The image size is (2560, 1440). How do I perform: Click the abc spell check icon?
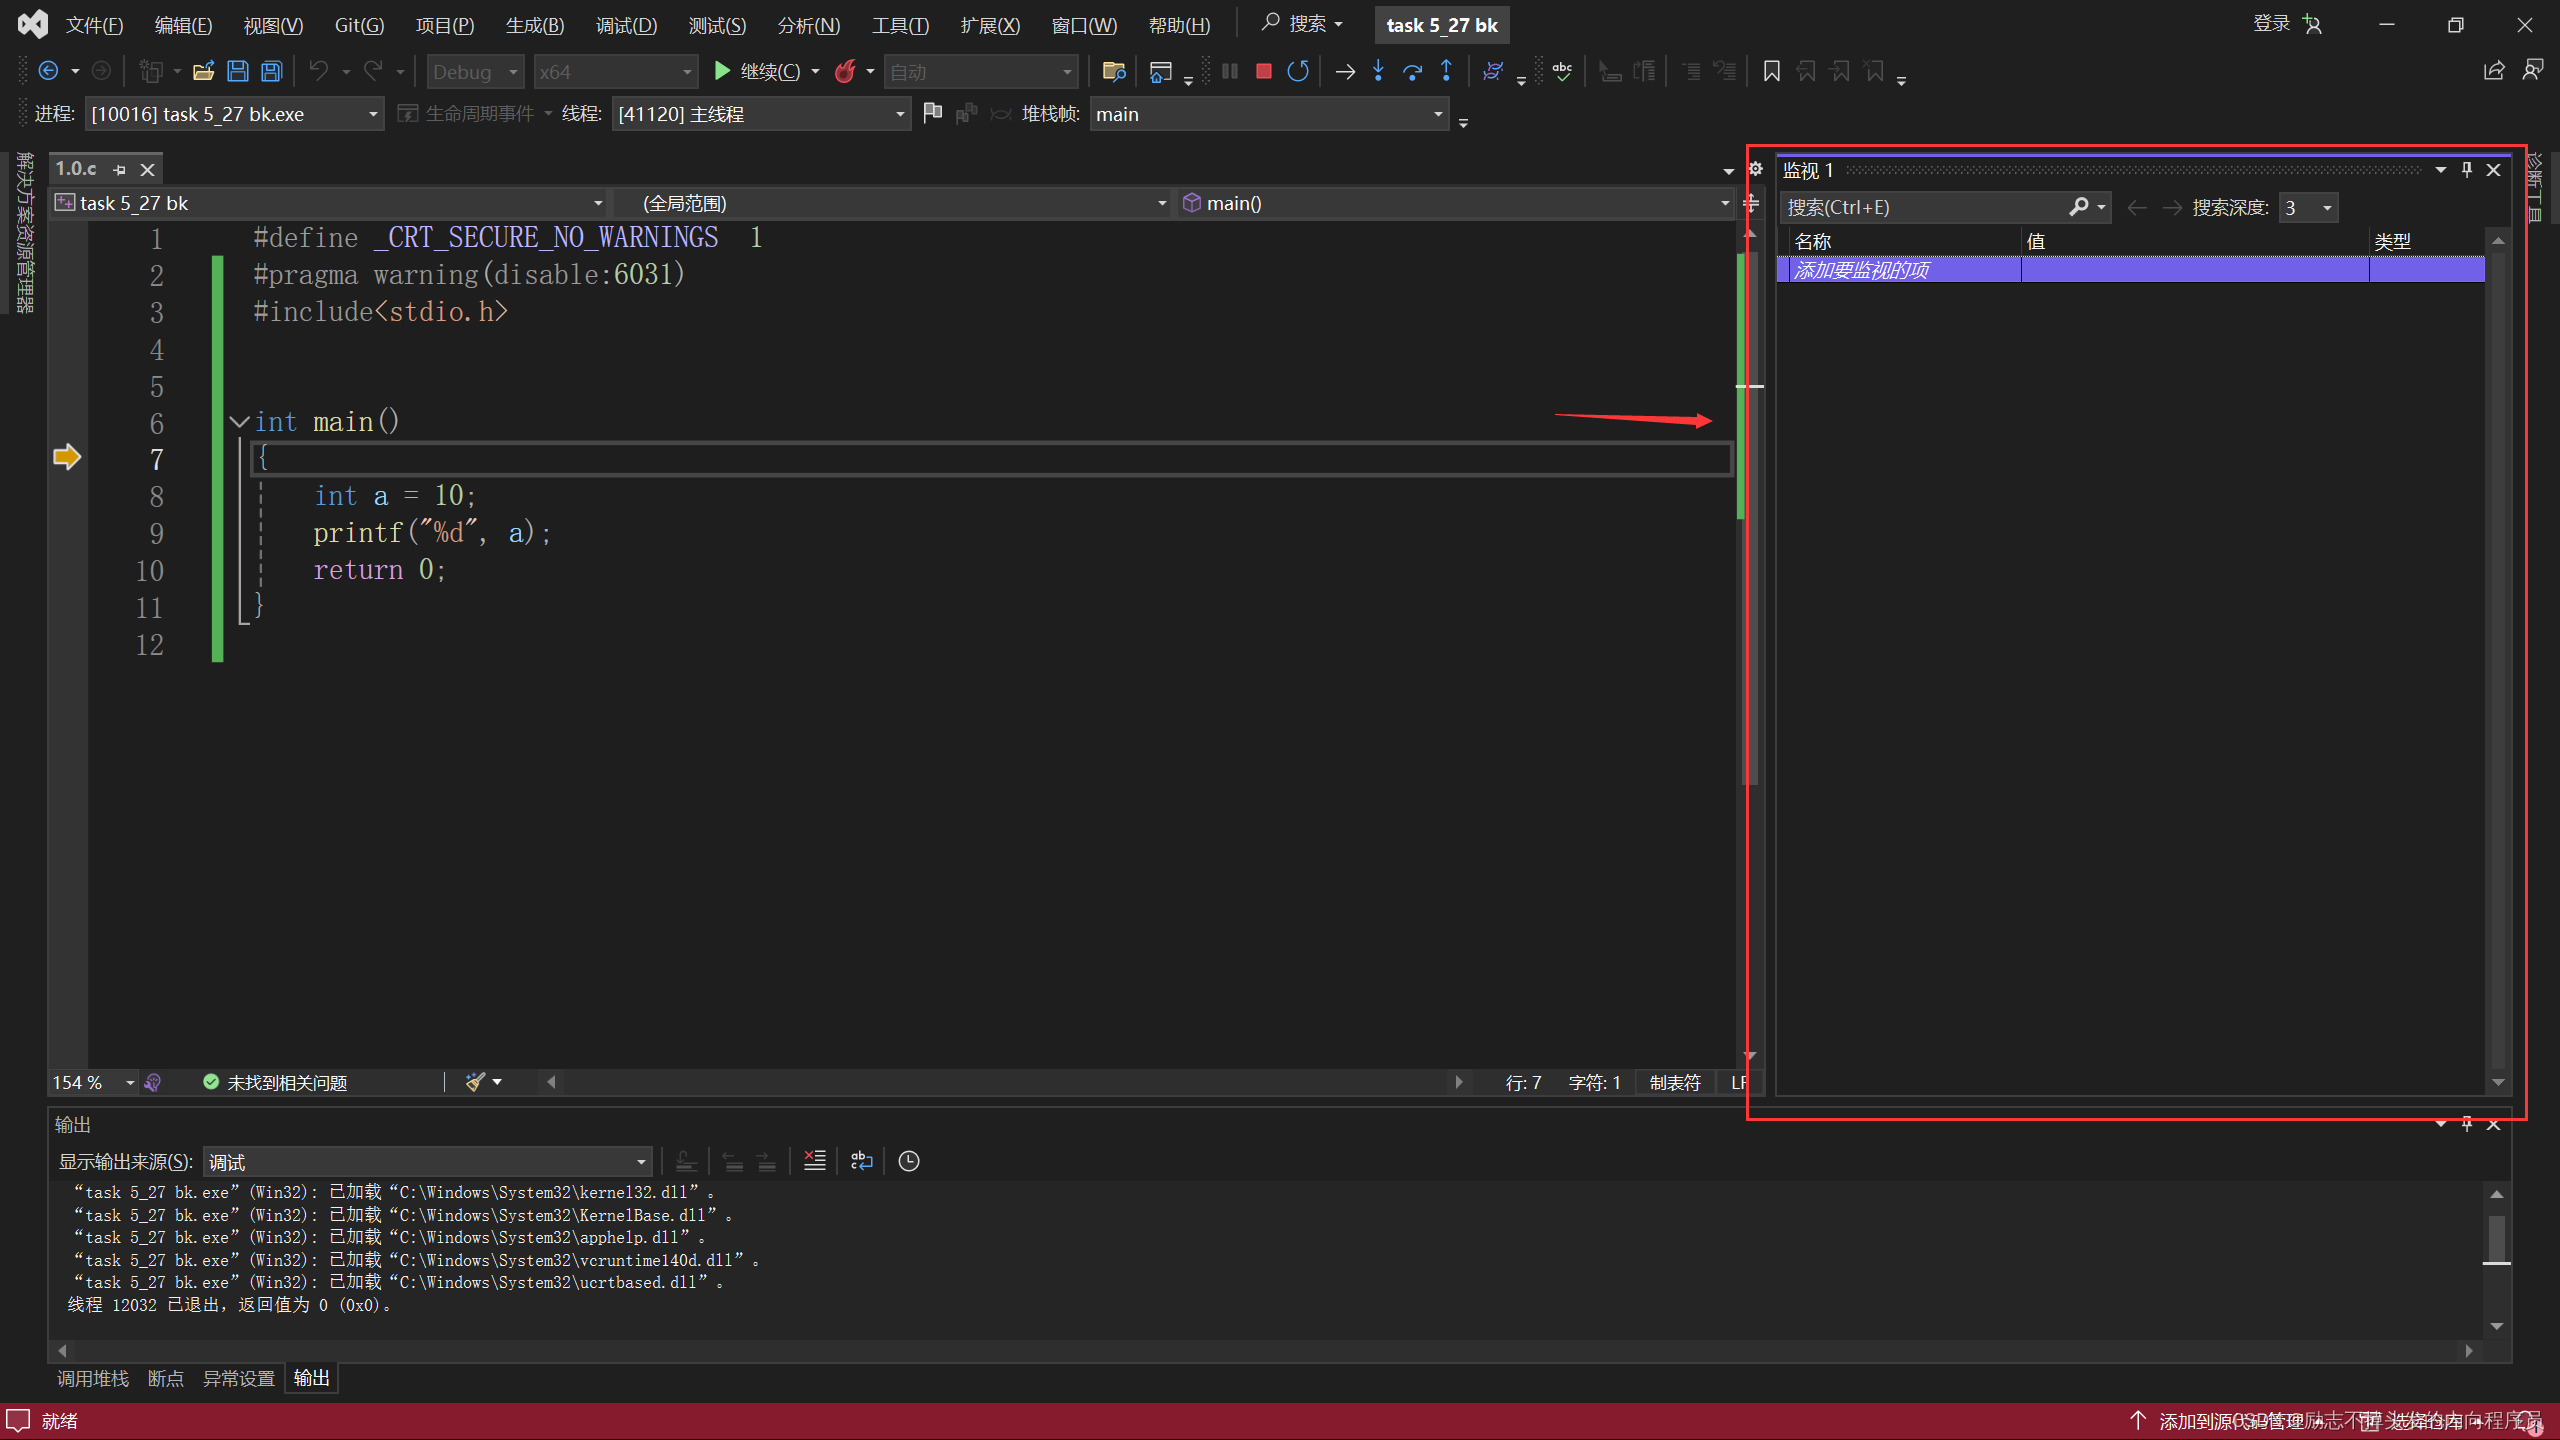[1562, 71]
